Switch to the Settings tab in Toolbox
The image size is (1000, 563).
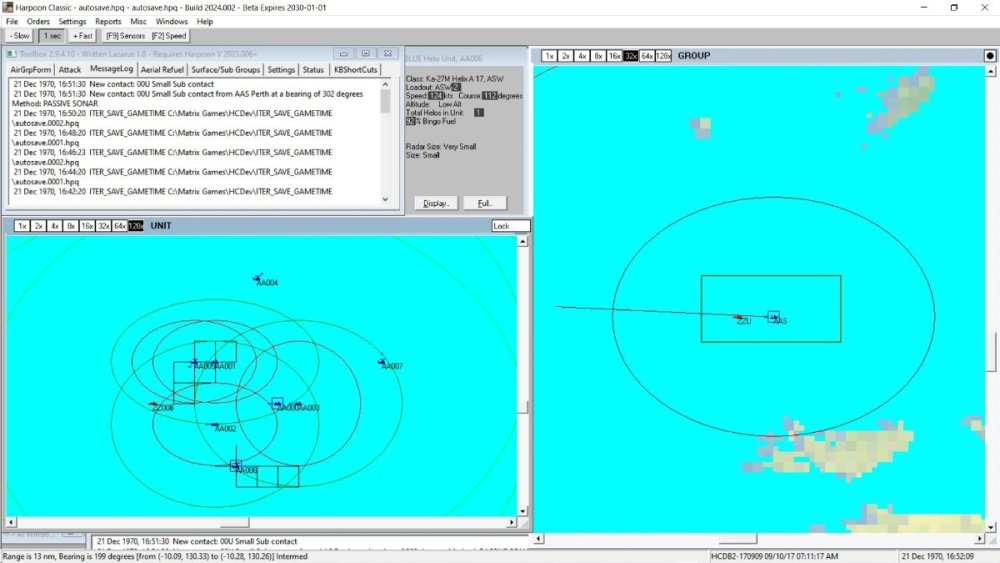tap(281, 69)
